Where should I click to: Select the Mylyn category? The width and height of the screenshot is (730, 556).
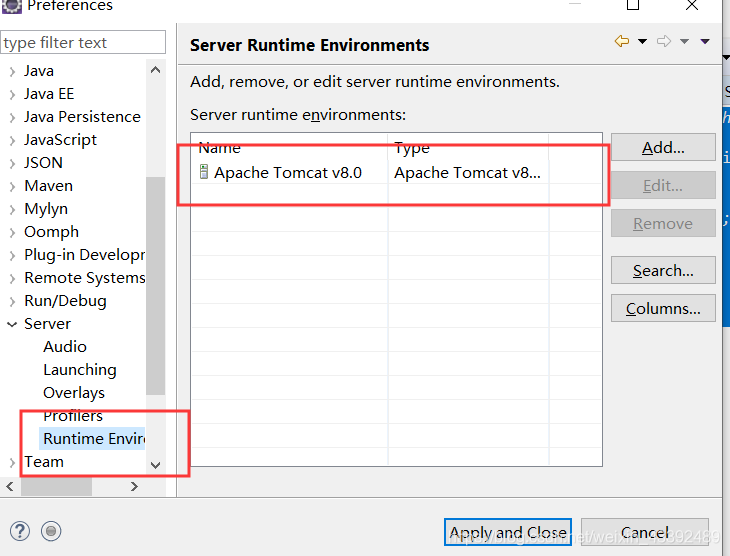coord(46,209)
